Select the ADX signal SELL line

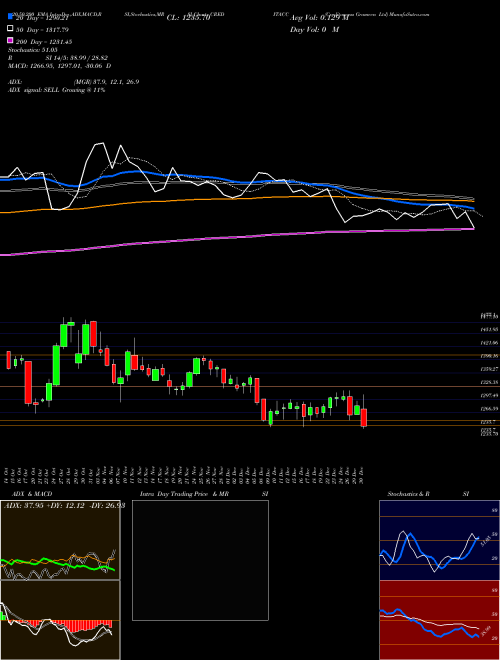[x=56, y=90]
